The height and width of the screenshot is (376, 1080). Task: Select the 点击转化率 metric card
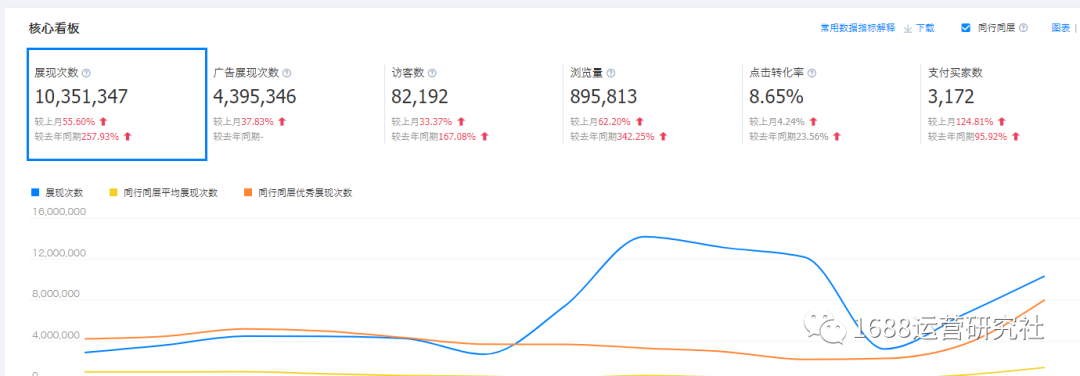831,104
